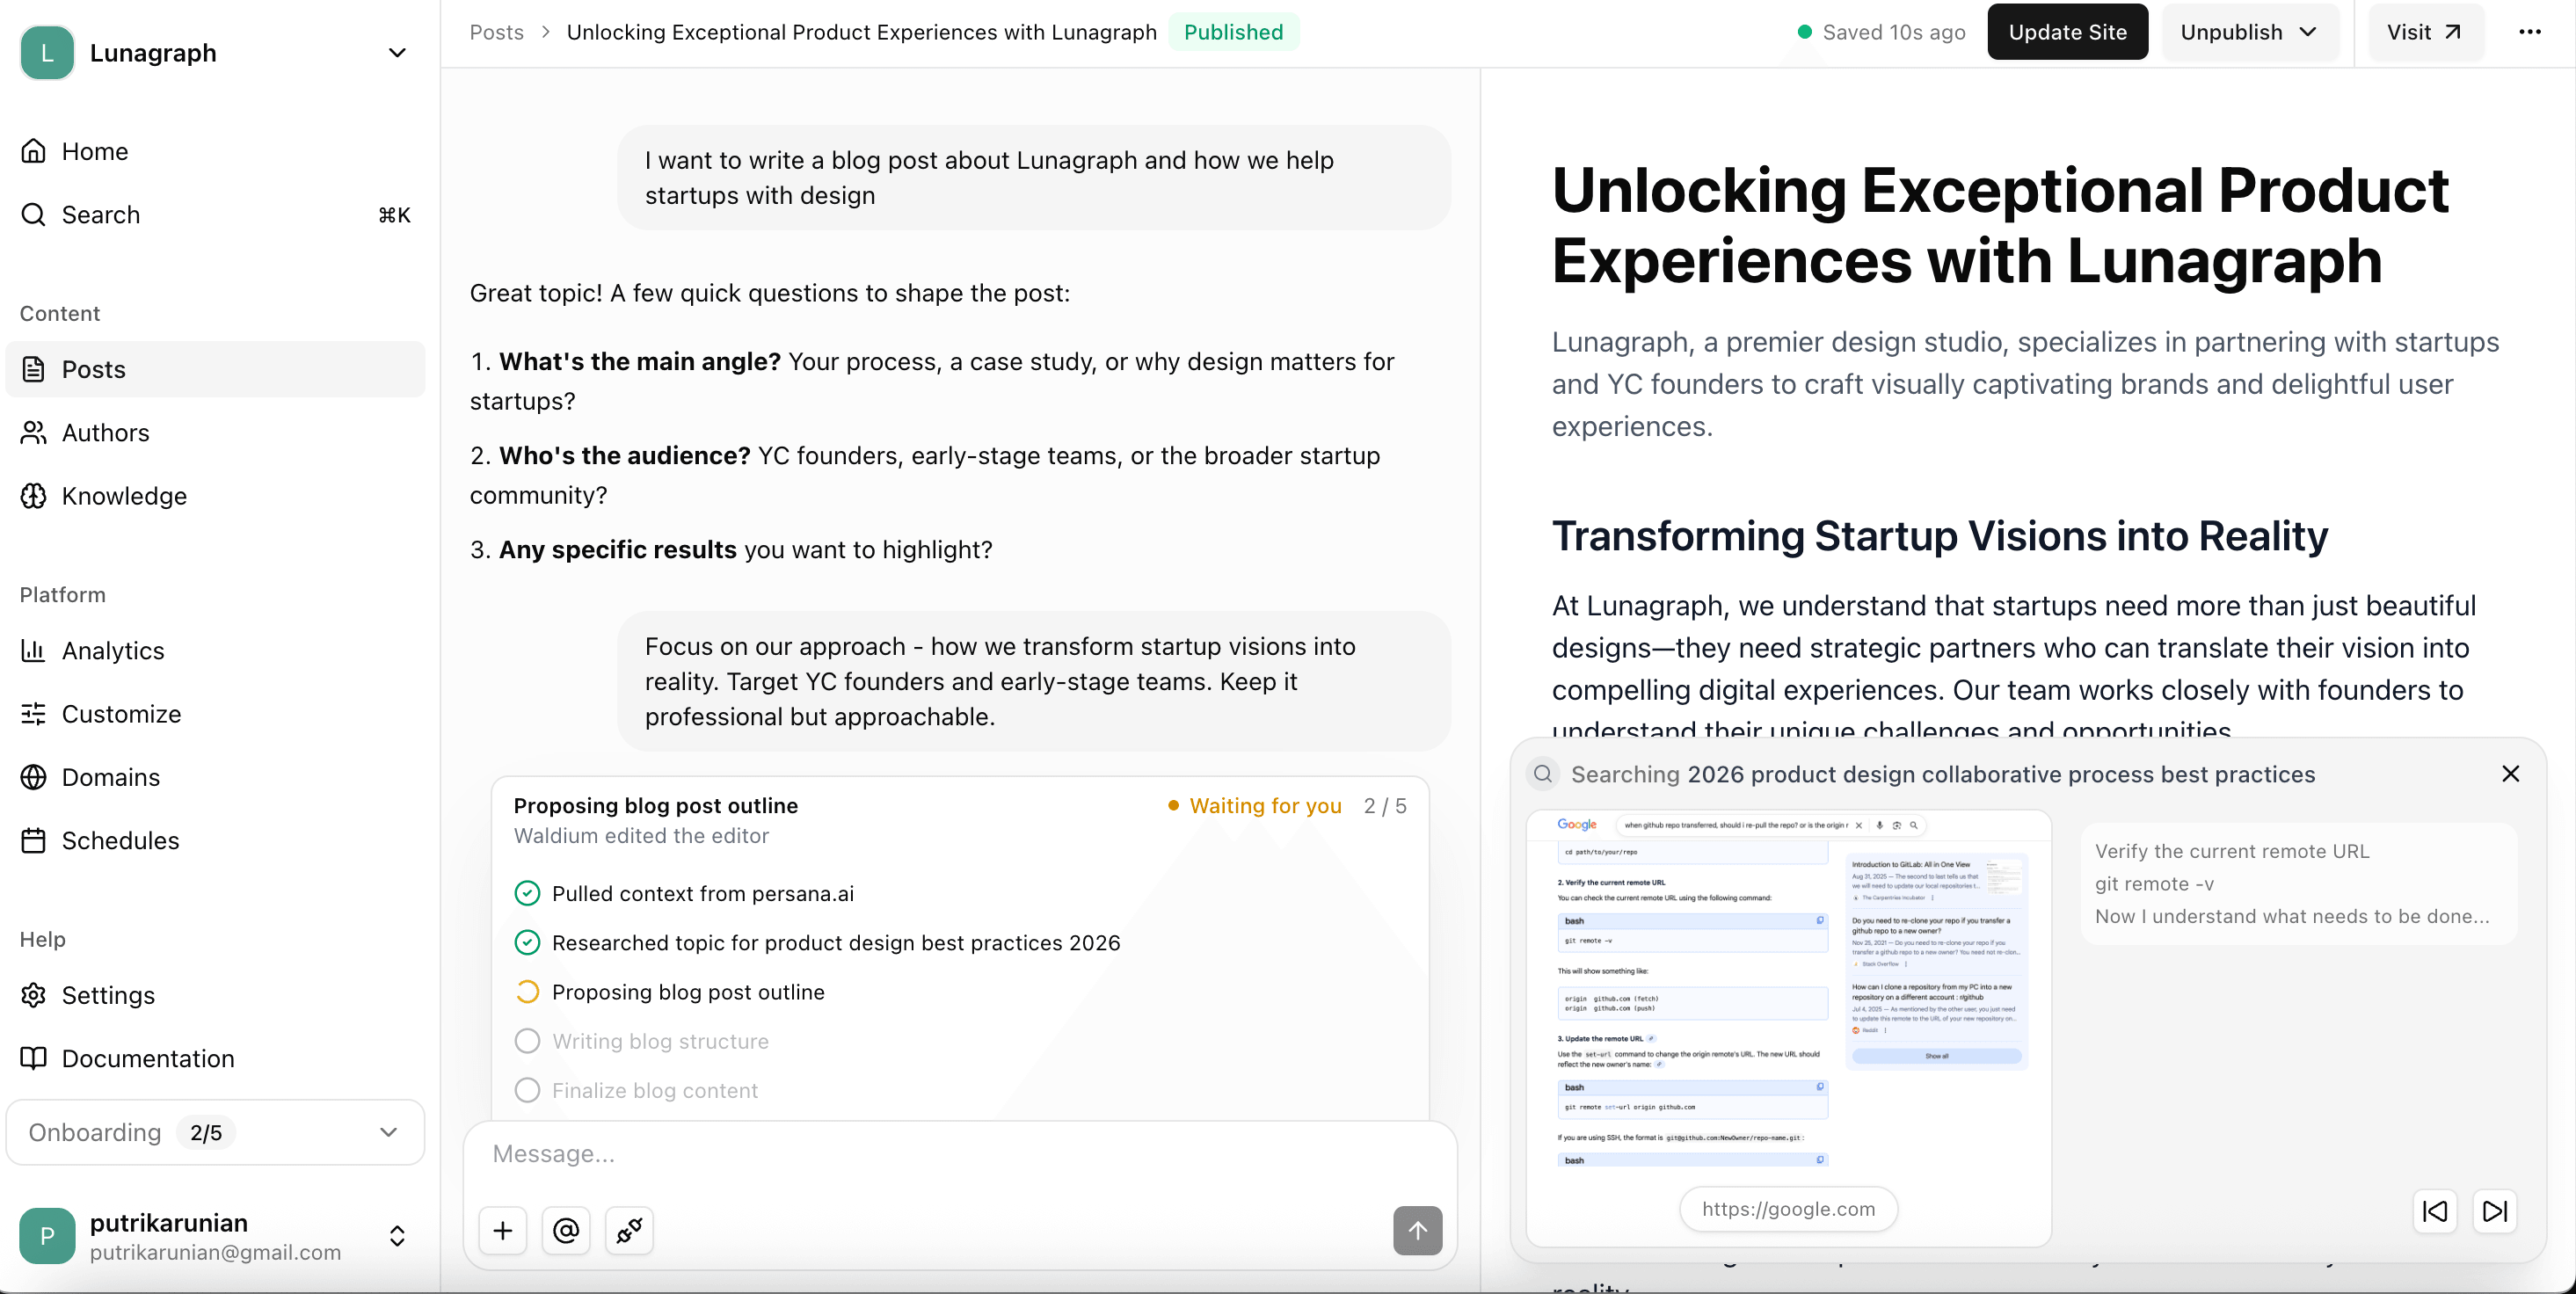2576x1294 pixels.
Task: Open the Customize panel icon
Action: click(x=33, y=713)
